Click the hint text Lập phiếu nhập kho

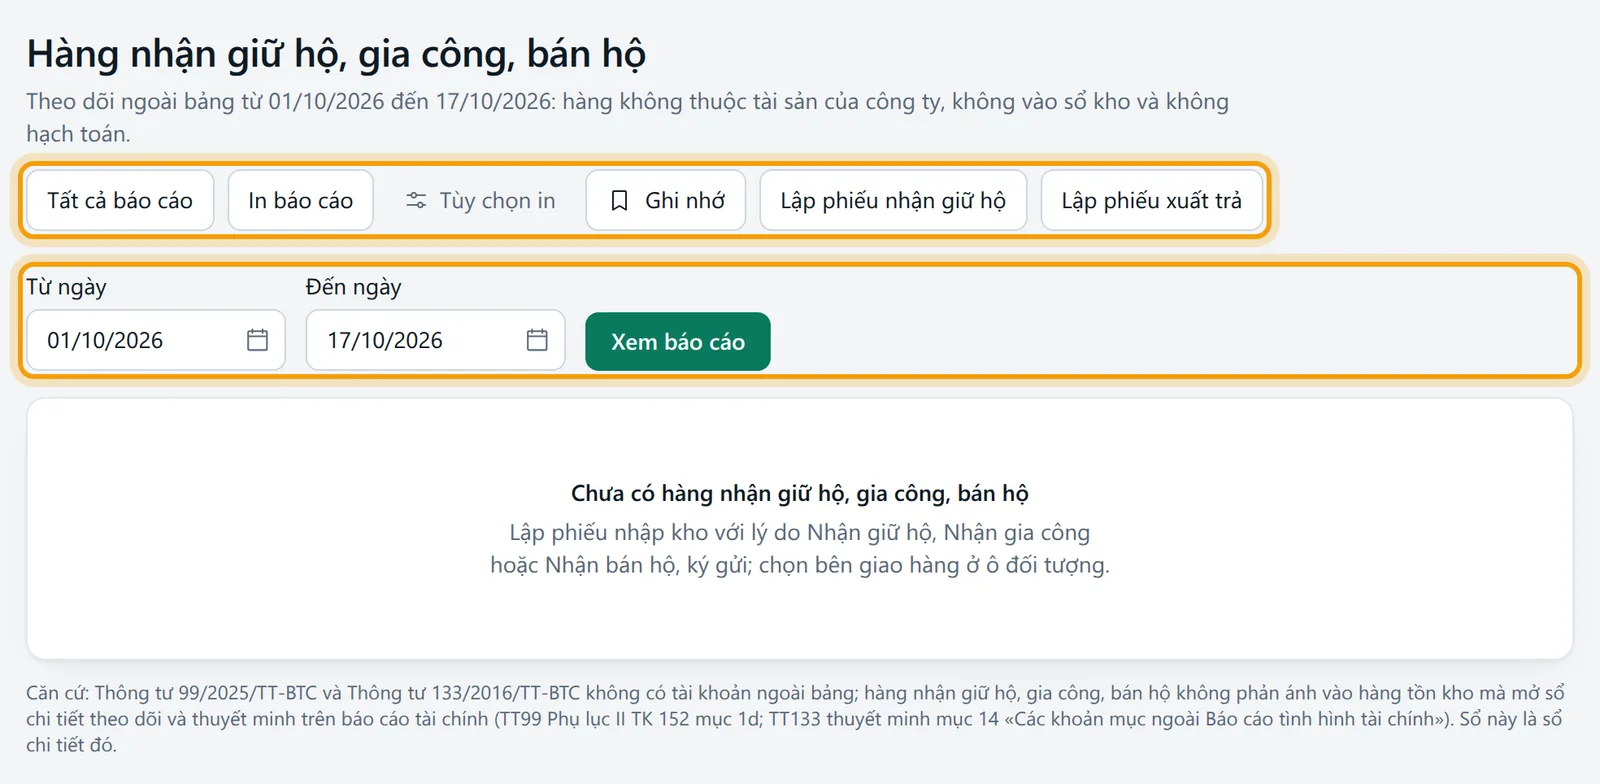tap(800, 549)
